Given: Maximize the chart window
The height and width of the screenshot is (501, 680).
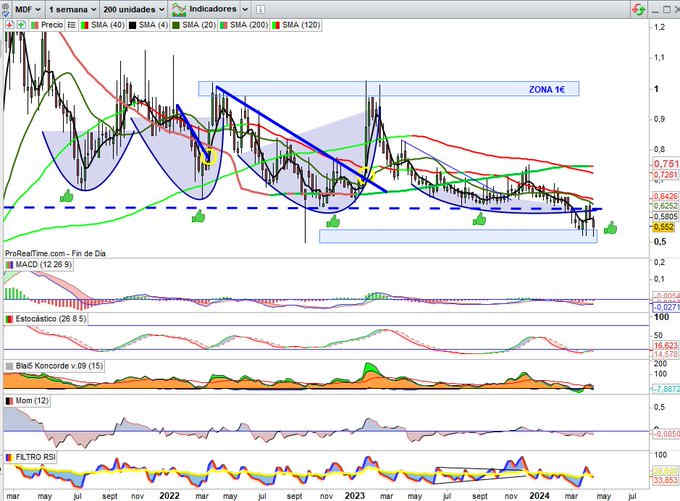Looking at the screenshot, I should click(x=667, y=10).
